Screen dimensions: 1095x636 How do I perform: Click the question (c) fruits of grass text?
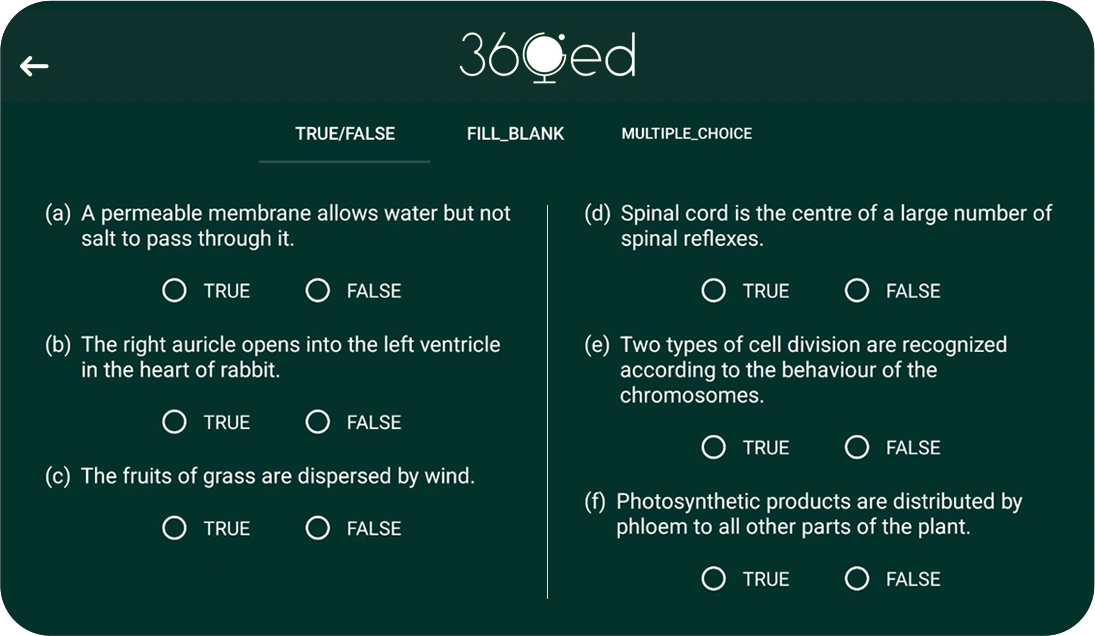pos(278,476)
